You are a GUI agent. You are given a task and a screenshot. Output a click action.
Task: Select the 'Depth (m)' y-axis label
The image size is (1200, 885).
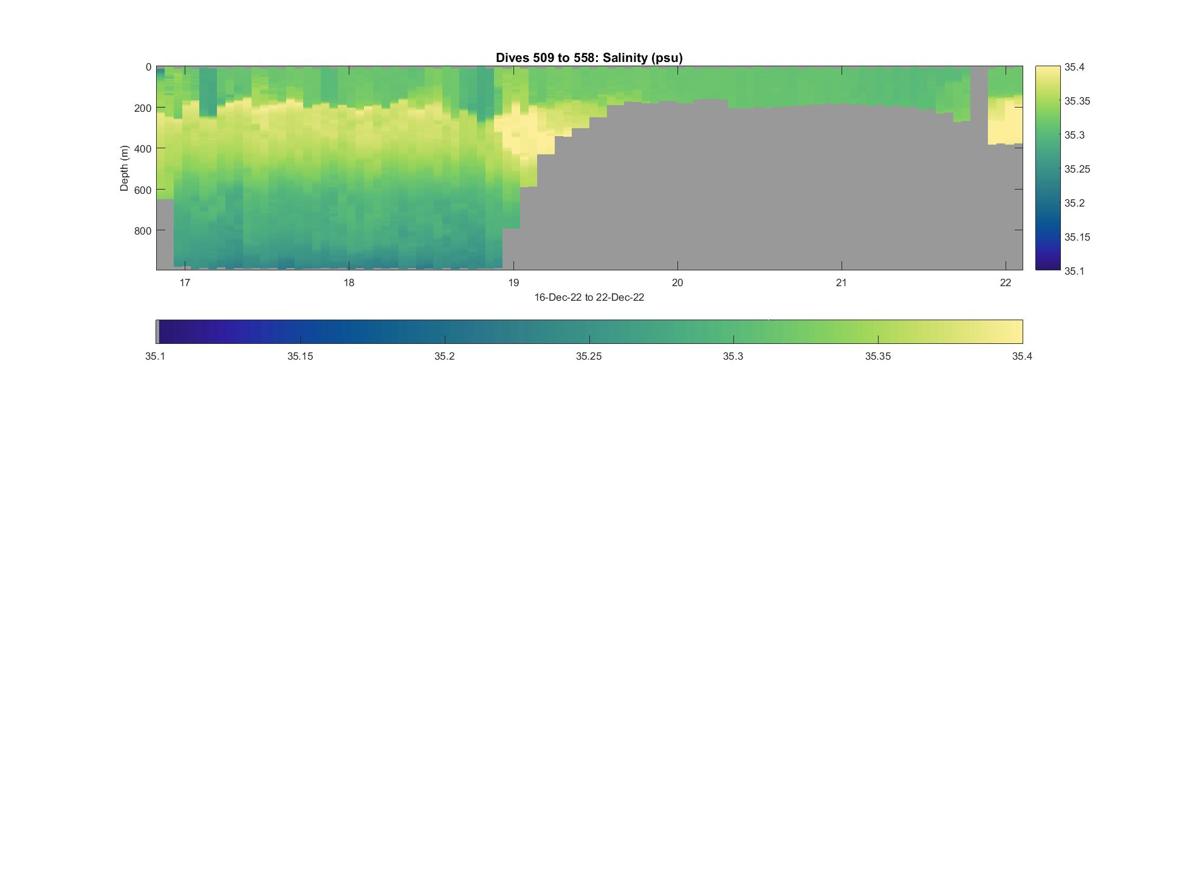[x=125, y=168]
